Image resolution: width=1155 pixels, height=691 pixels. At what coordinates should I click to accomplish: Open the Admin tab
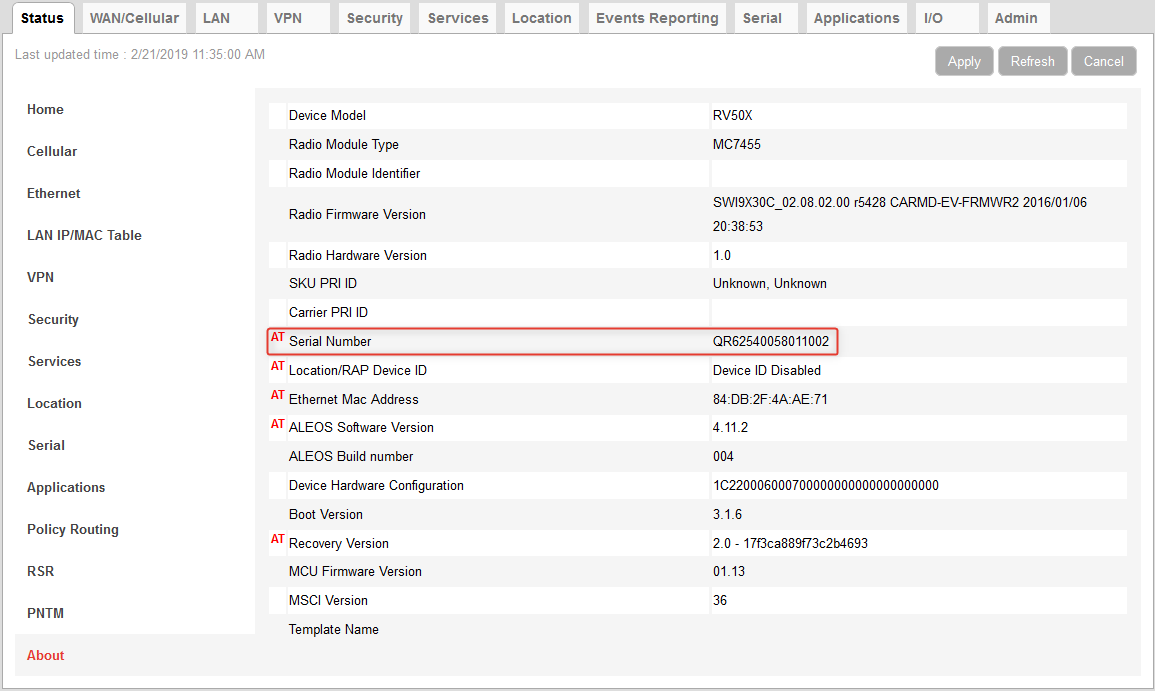click(1017, 17)
